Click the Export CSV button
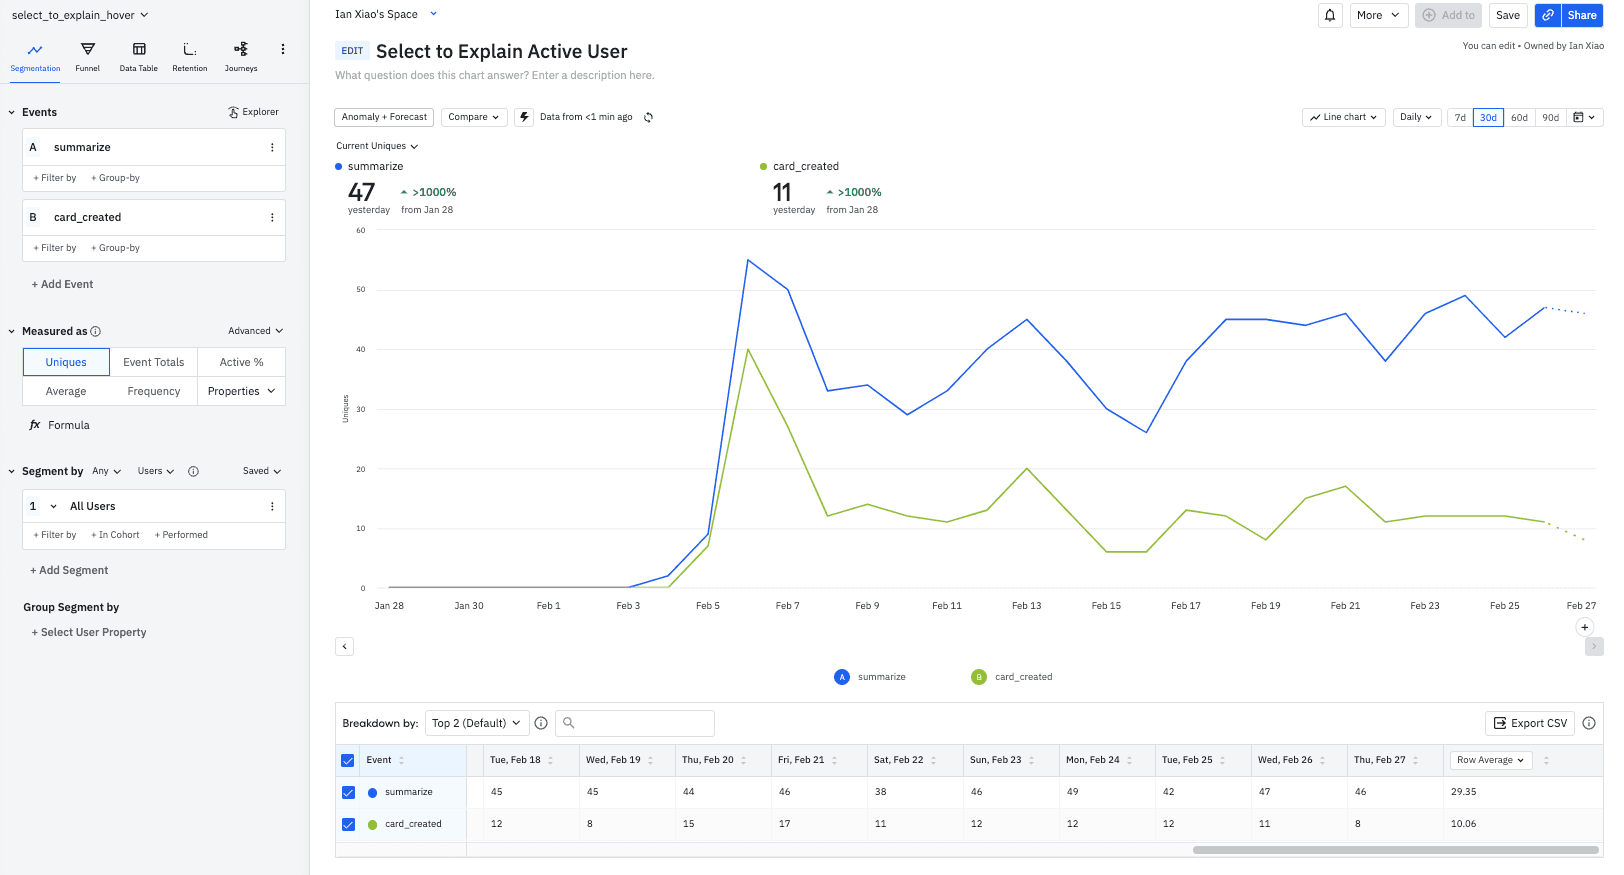 coord(1530,723)
